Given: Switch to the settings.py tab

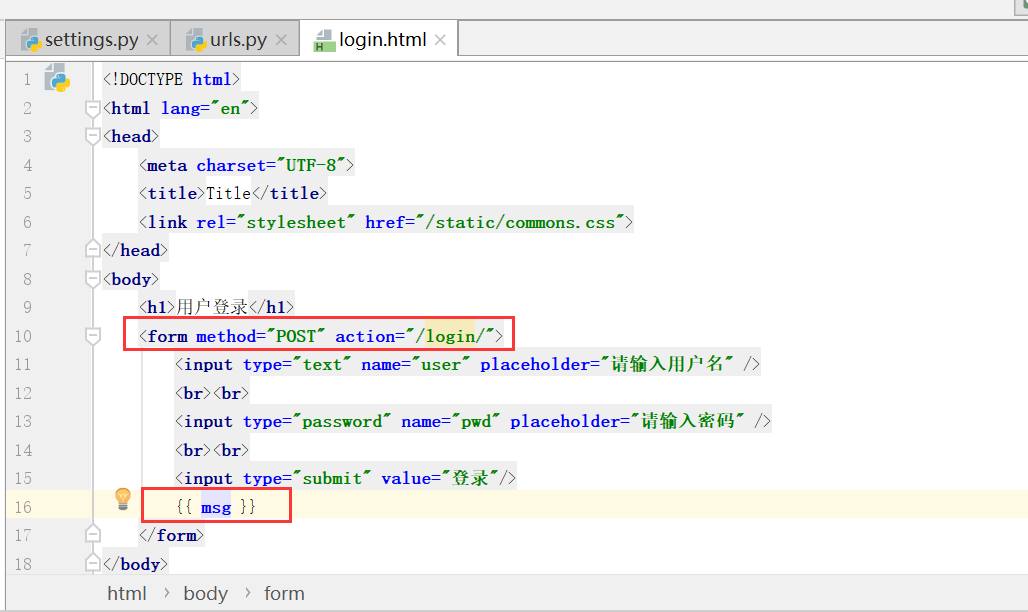Looking at the screenshot, I should point(89,40).
